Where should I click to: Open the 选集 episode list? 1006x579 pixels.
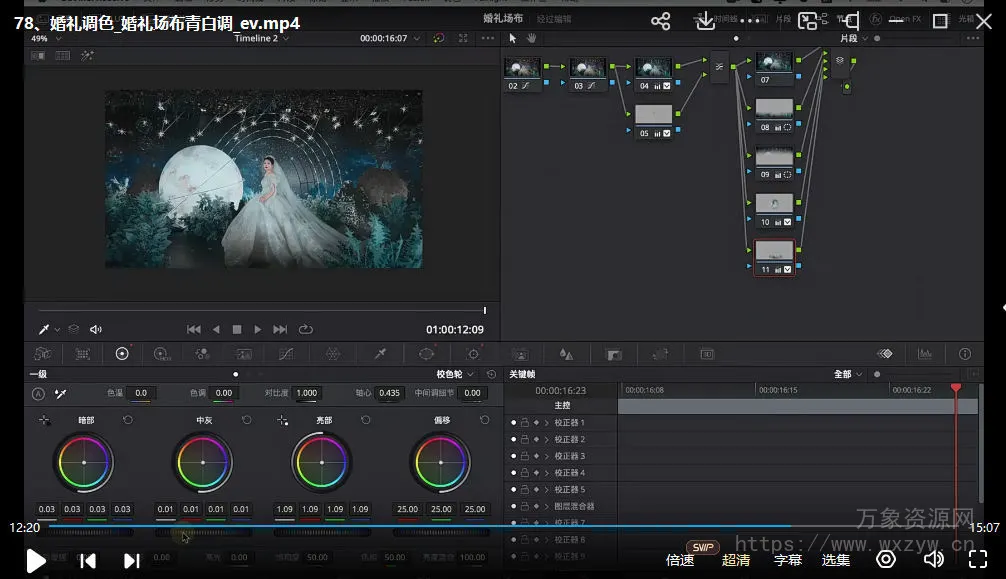tap(836, 560)
